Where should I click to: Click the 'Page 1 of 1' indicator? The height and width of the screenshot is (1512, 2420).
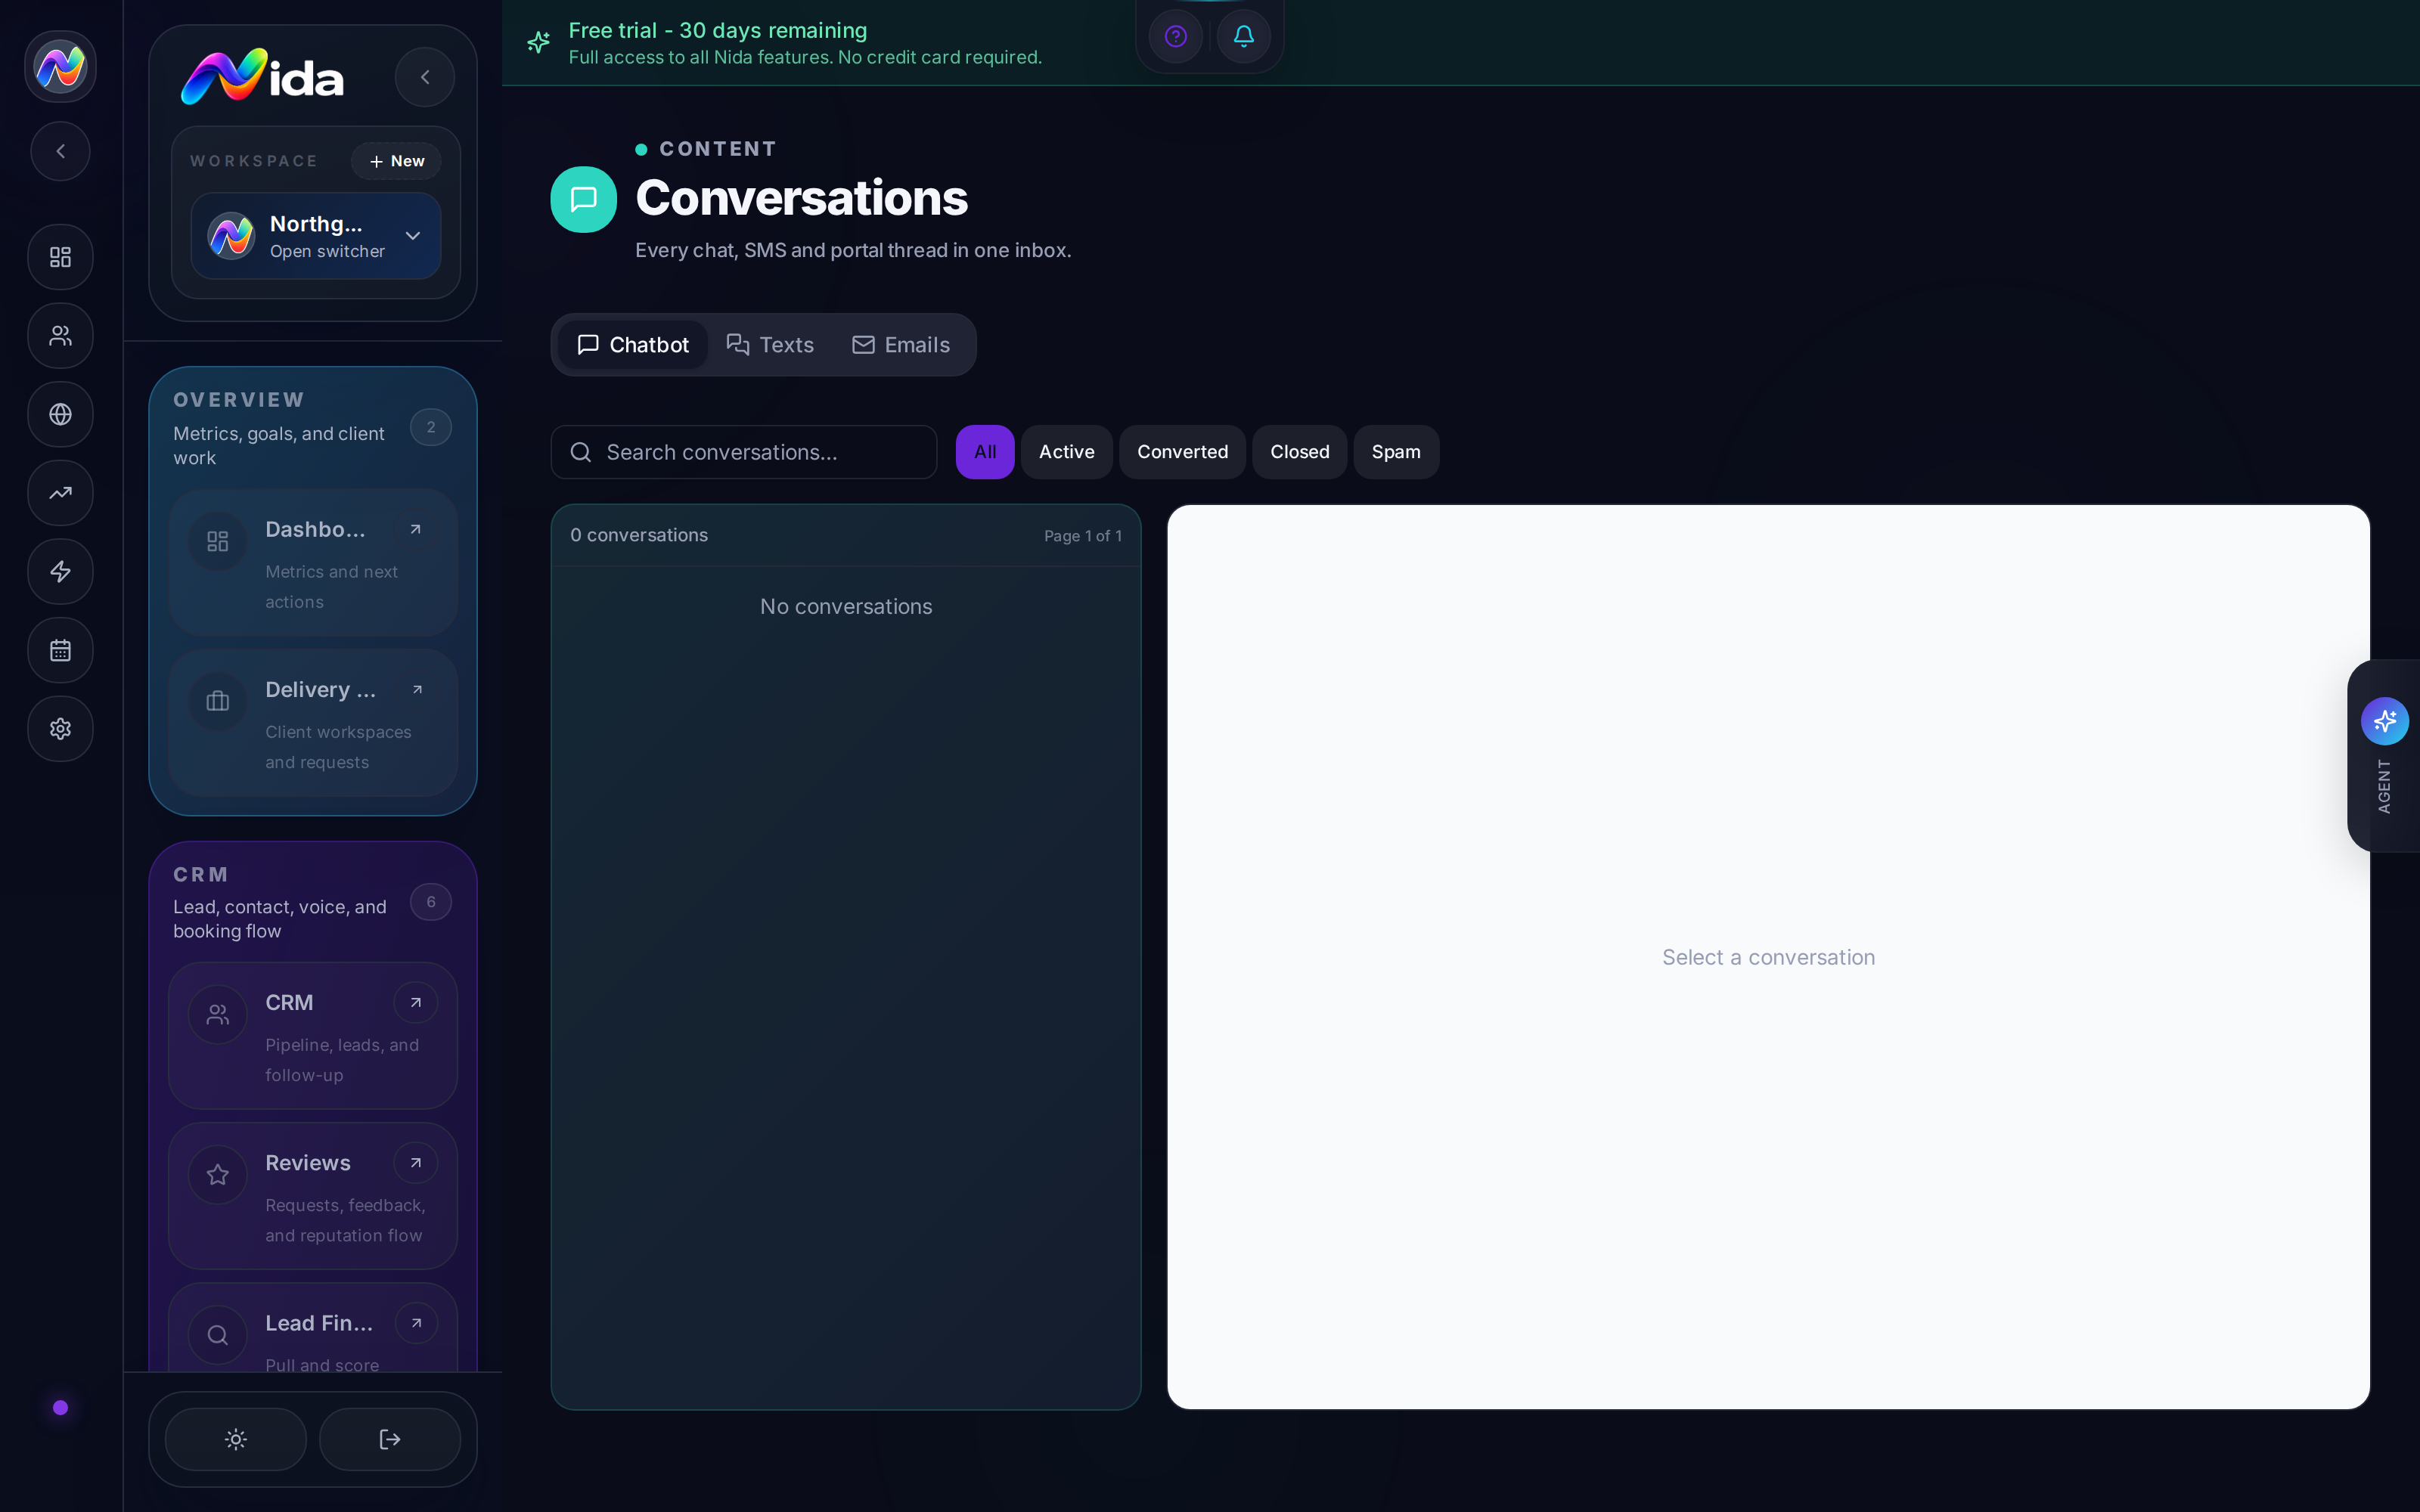[1083, 536]
